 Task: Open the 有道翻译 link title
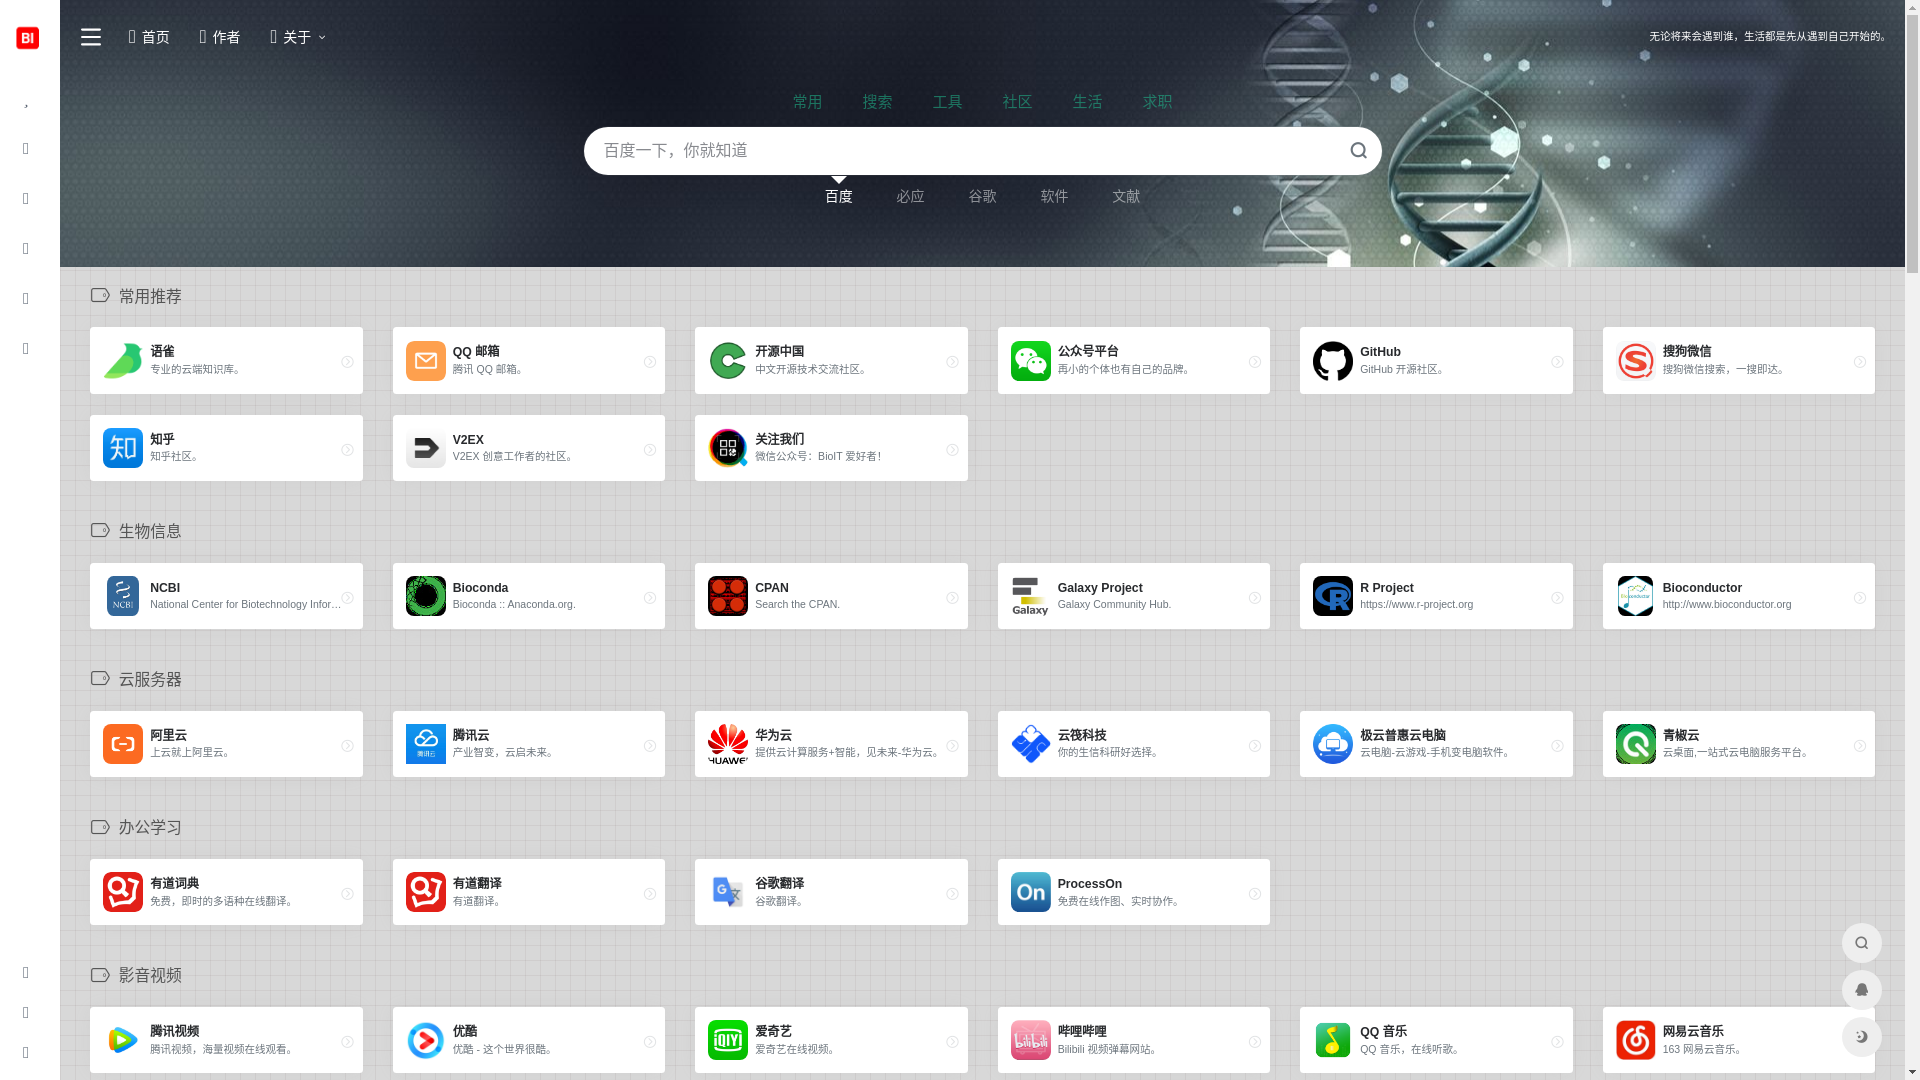click(x=477, y=884)
